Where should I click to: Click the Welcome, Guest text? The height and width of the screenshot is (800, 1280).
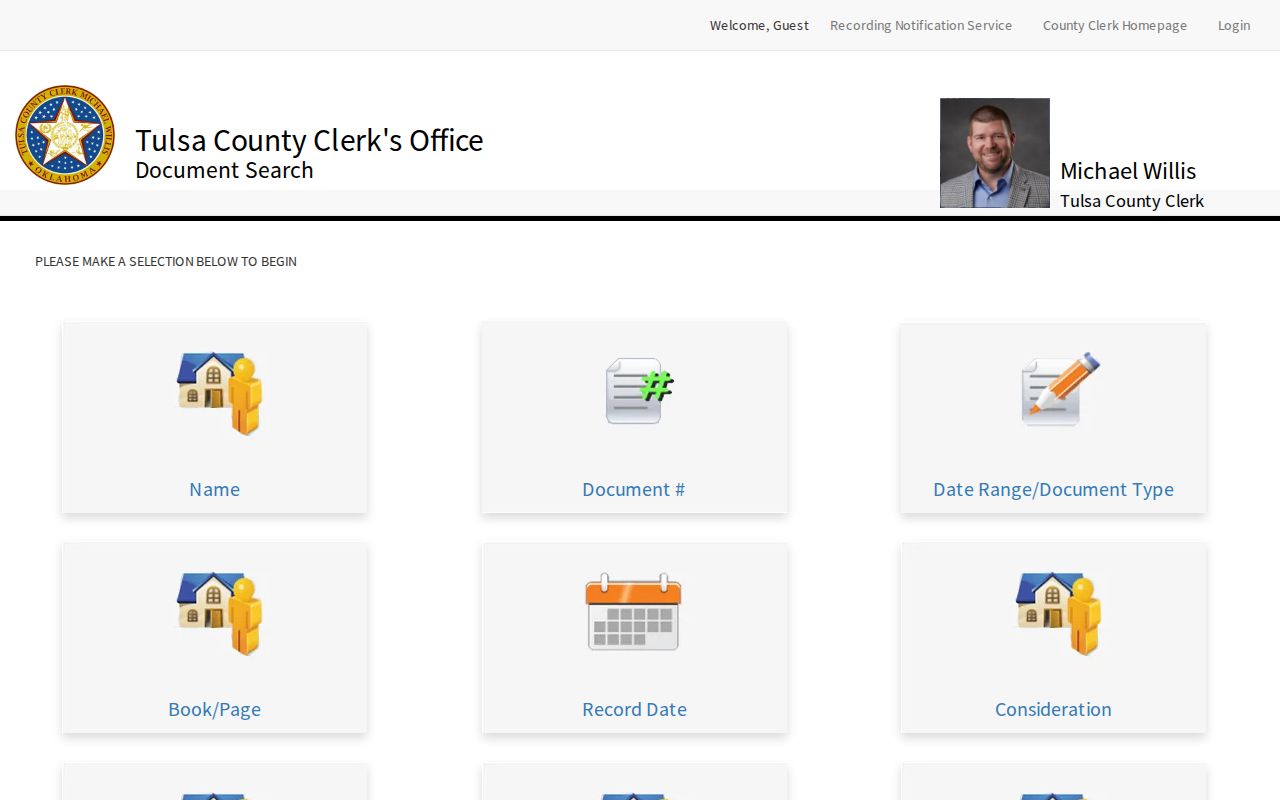point(759,25)
